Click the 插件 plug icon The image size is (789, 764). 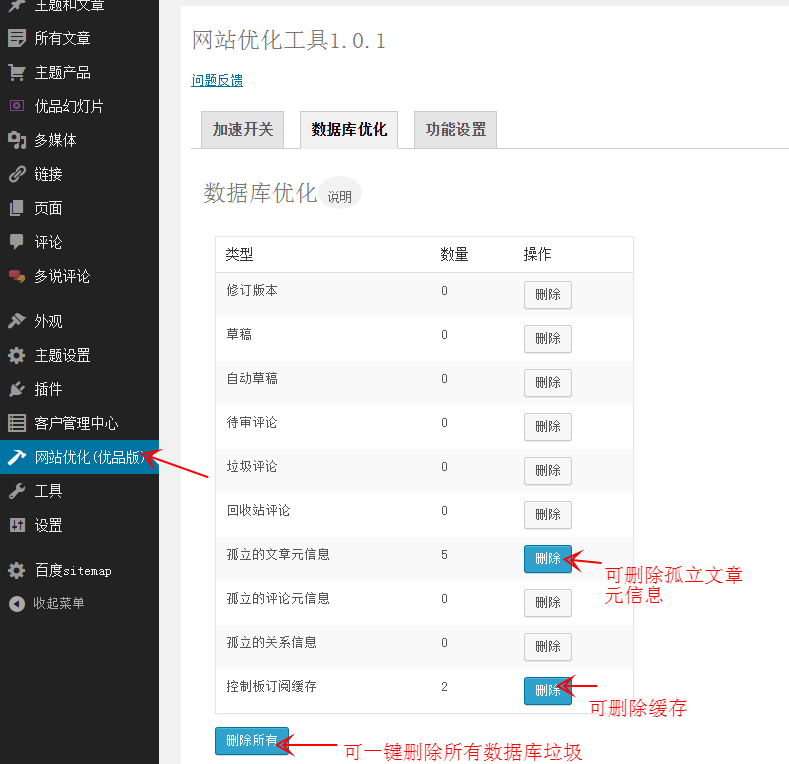pyautogui.click(x=17, y=389)
